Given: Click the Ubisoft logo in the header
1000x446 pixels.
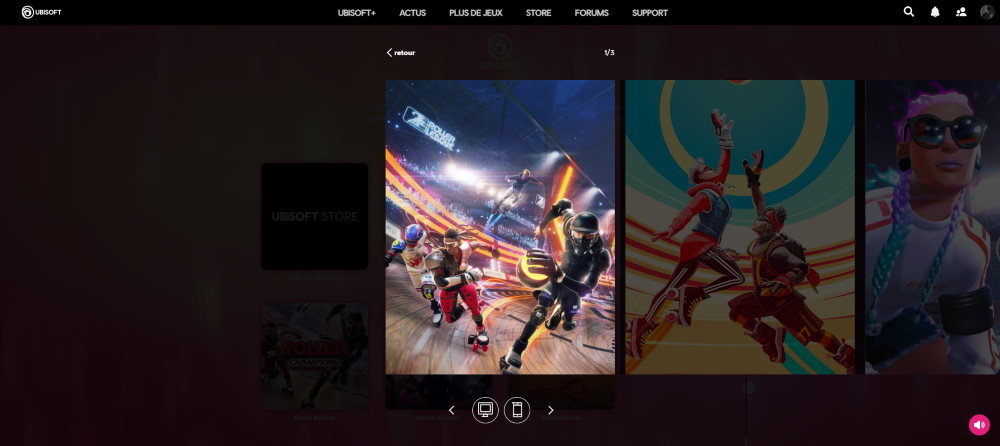Looking at the screenshot, I should click(x=41, y=12).
